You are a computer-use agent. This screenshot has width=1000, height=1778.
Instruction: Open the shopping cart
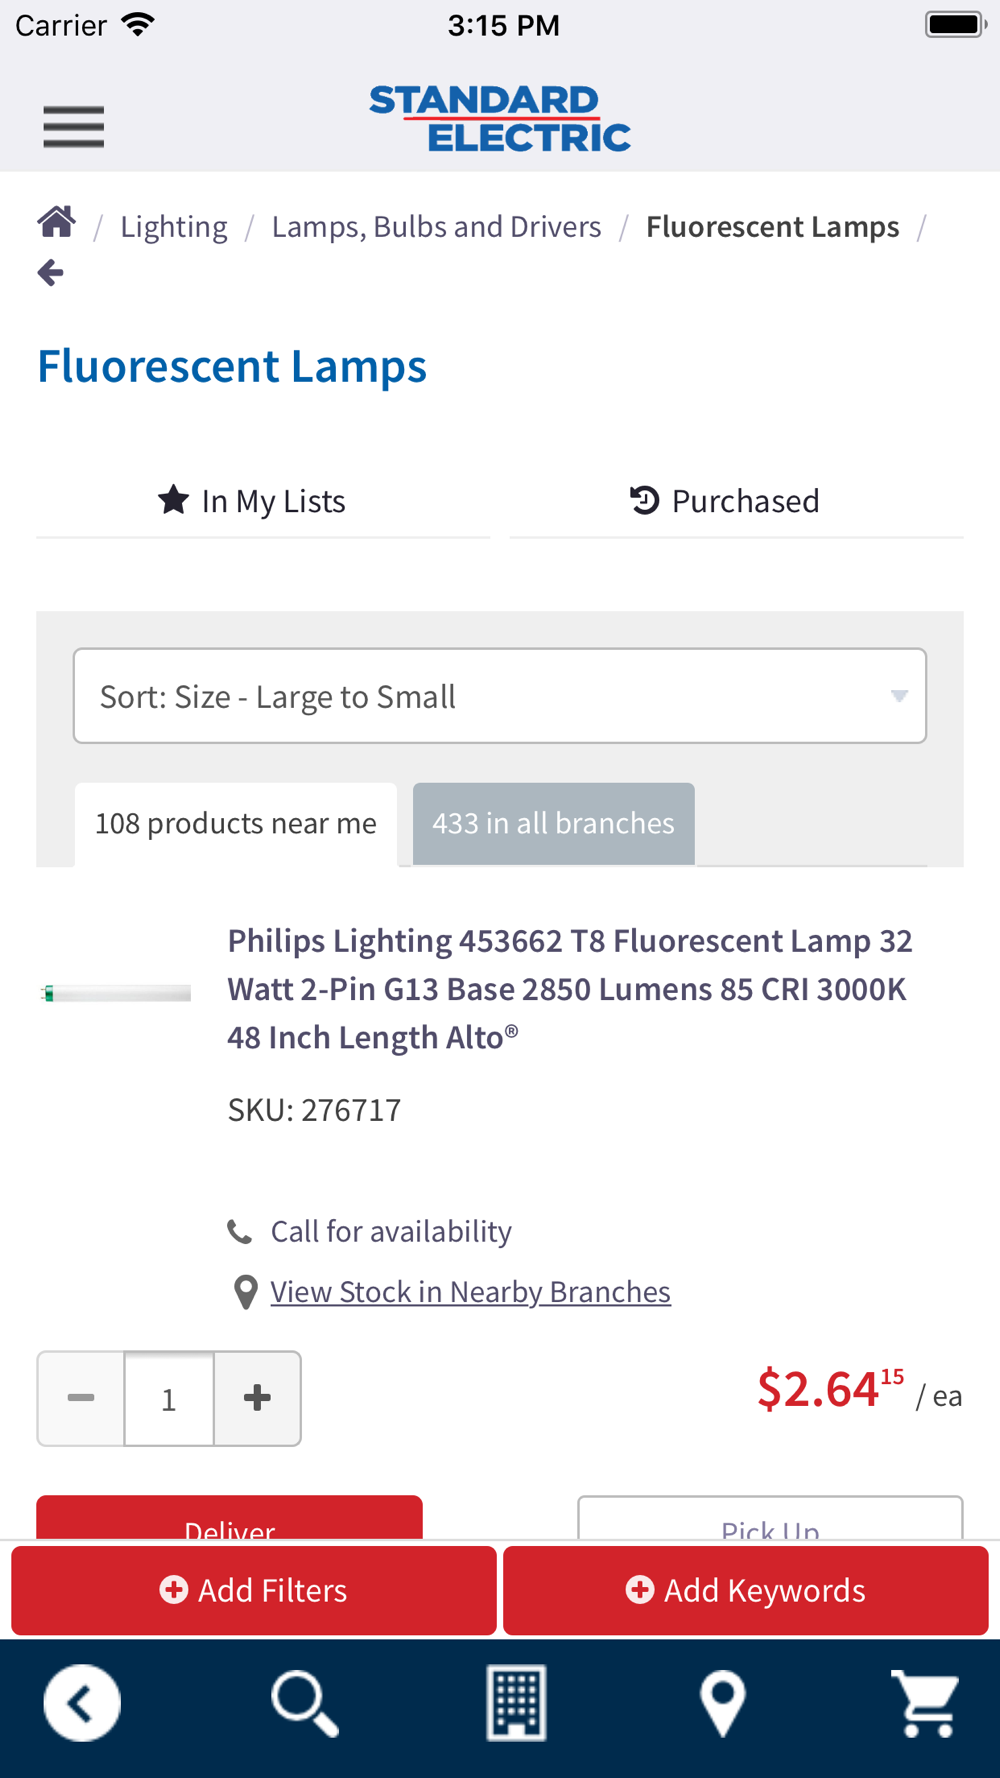click(x=926, y=1702)
